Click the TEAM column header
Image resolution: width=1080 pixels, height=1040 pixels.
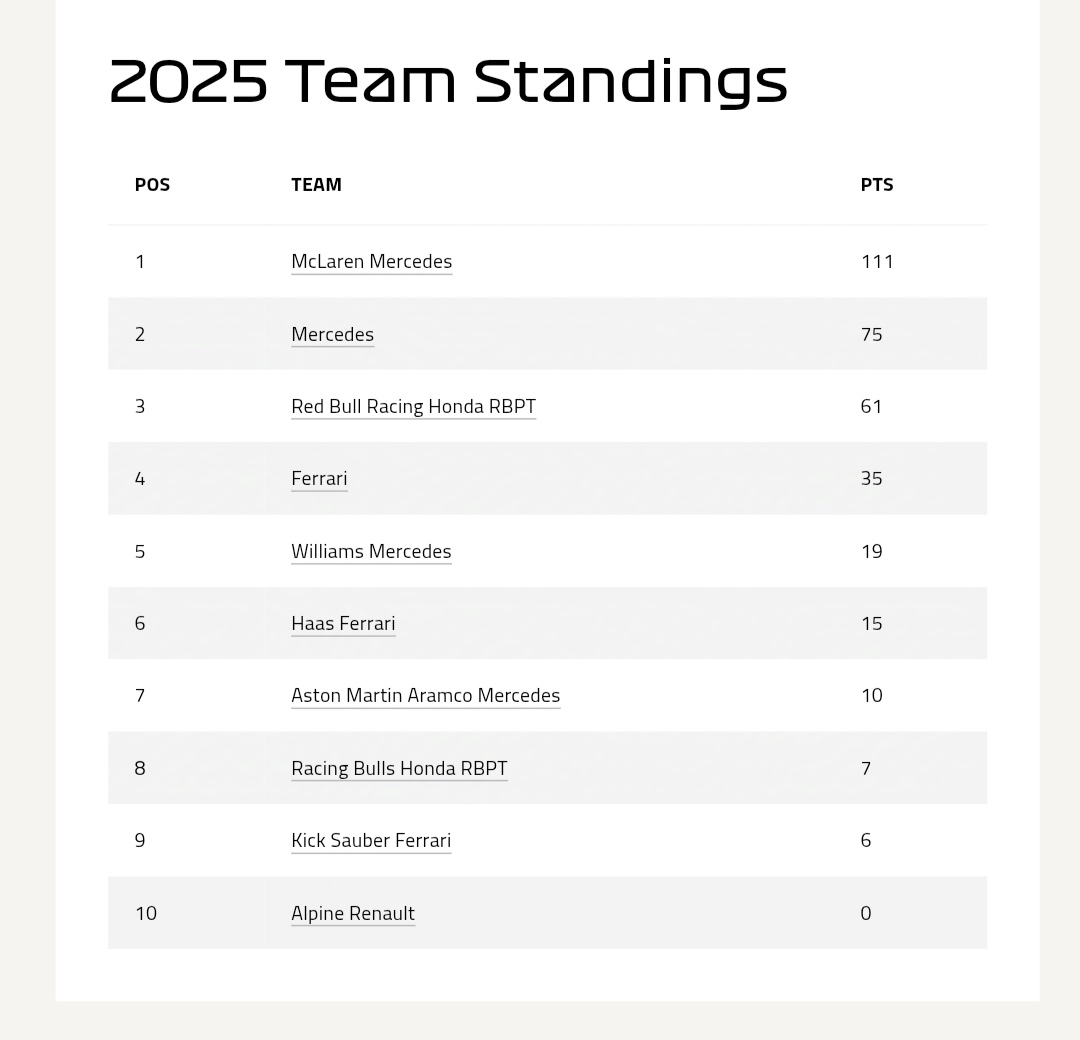(x=316, y=185)
